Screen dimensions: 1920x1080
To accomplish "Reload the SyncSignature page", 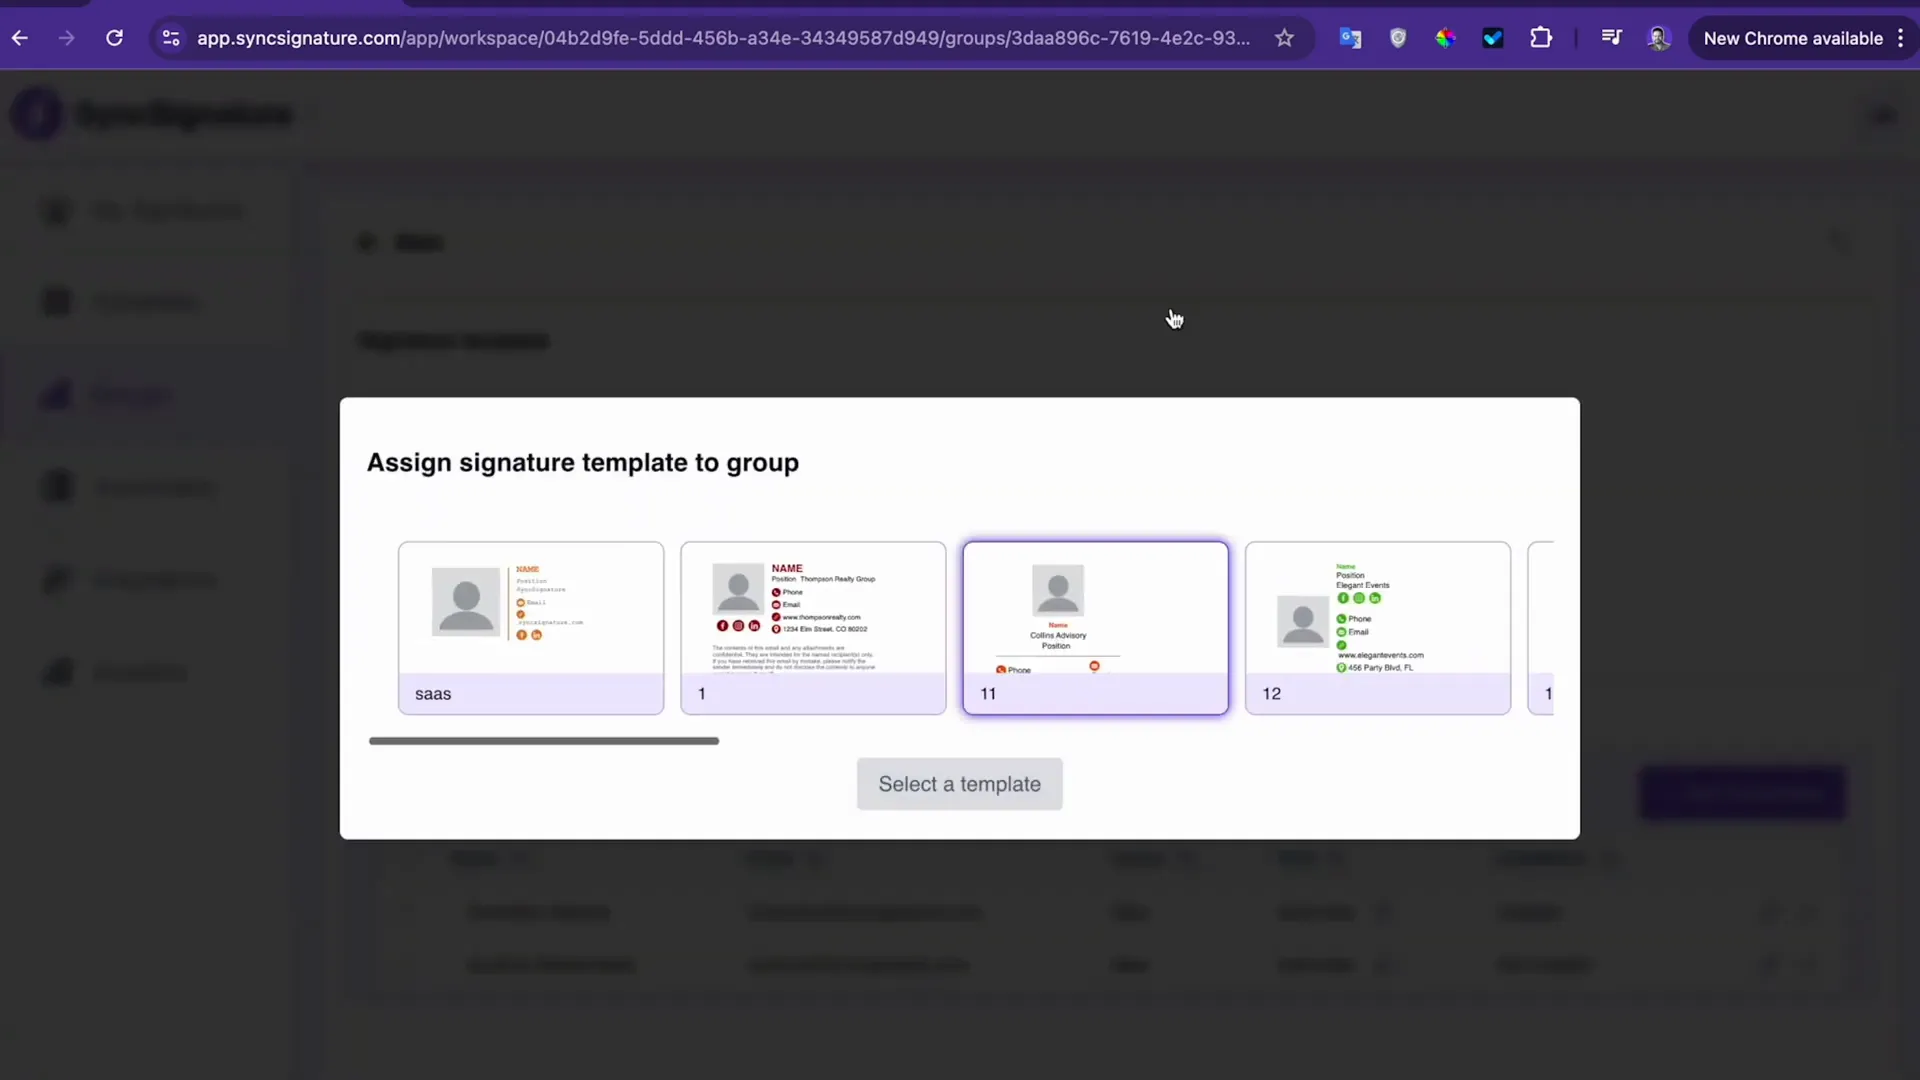I will tap(115, 38).
